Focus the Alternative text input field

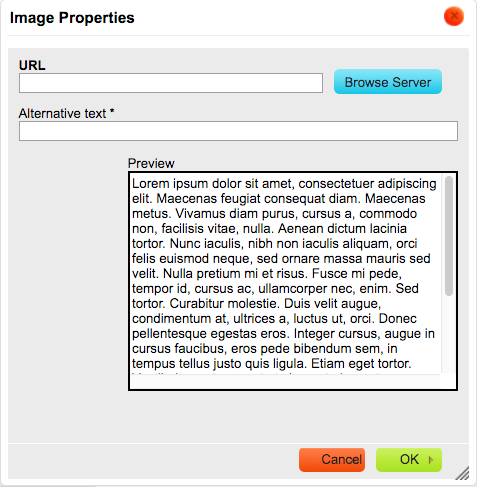click(x=238, y=131)
